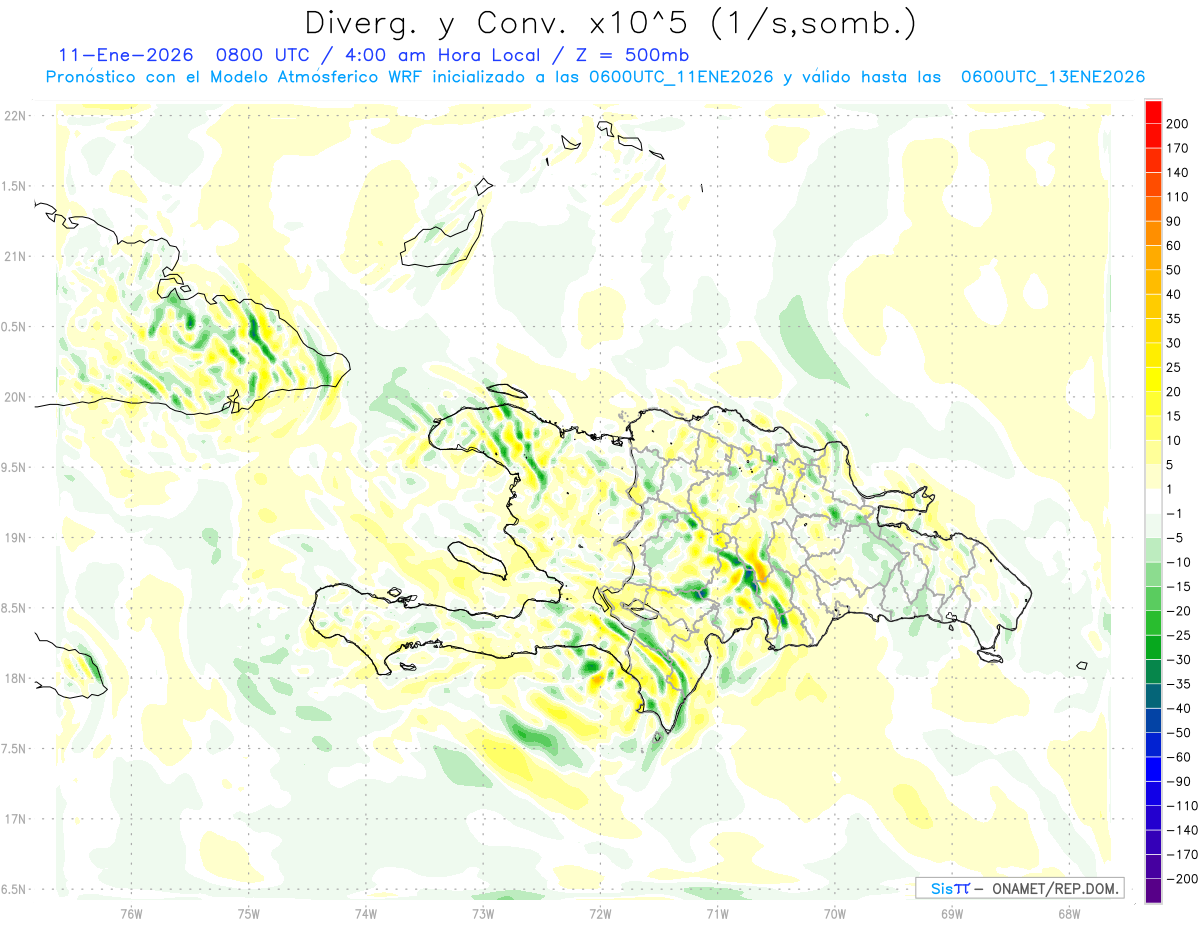
Task: Click the color bar value -35
Action: [1177, 684]
